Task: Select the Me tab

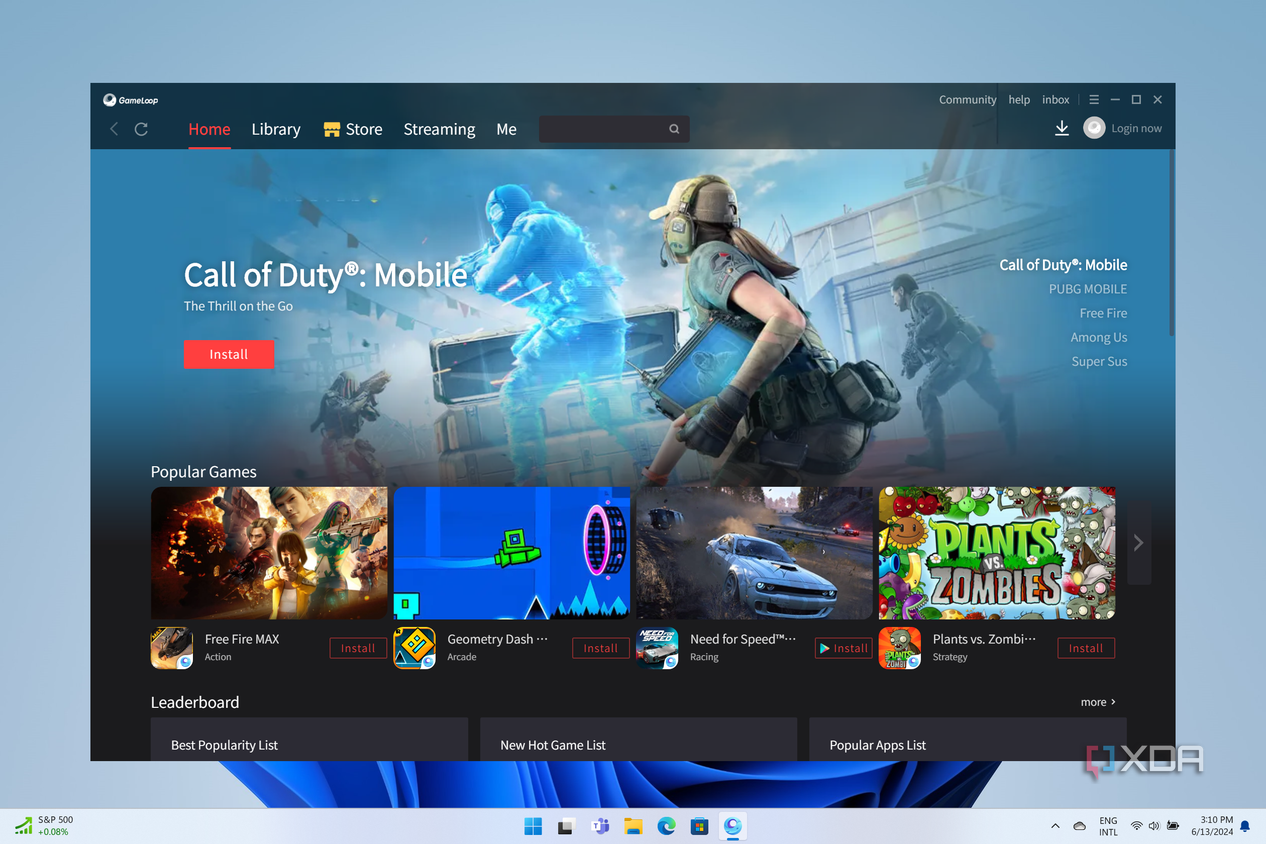Action: coord(507,129)
